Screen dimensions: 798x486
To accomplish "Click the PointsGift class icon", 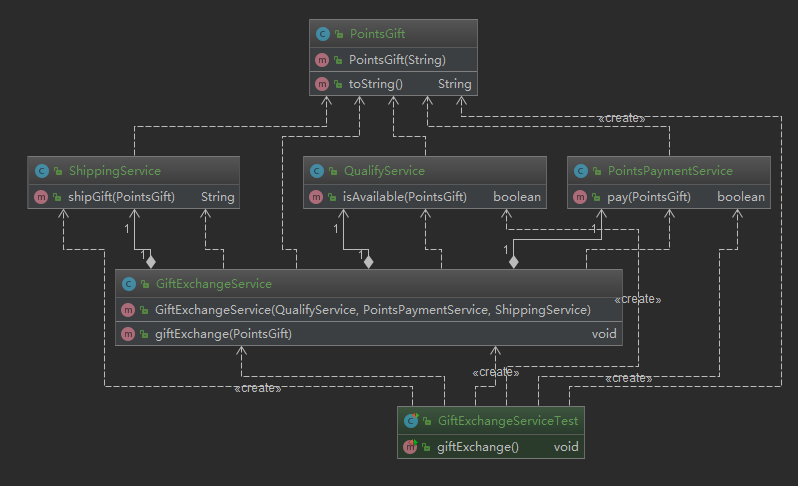I will tap(322, 34).
